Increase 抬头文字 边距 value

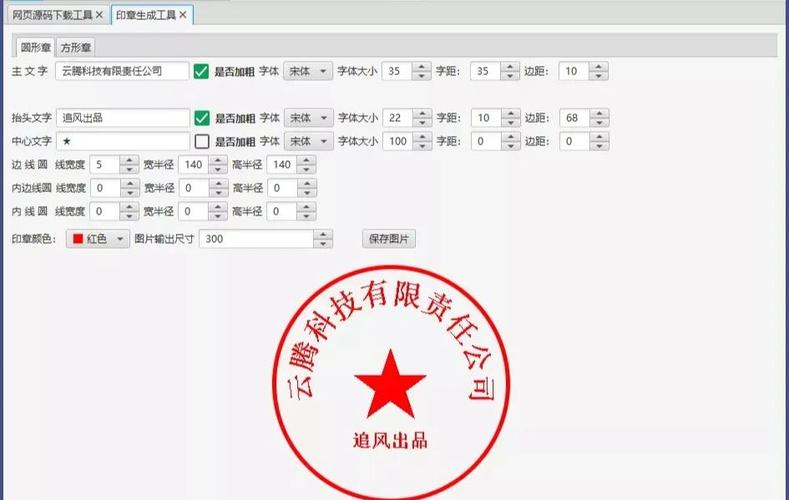(599, 114)
